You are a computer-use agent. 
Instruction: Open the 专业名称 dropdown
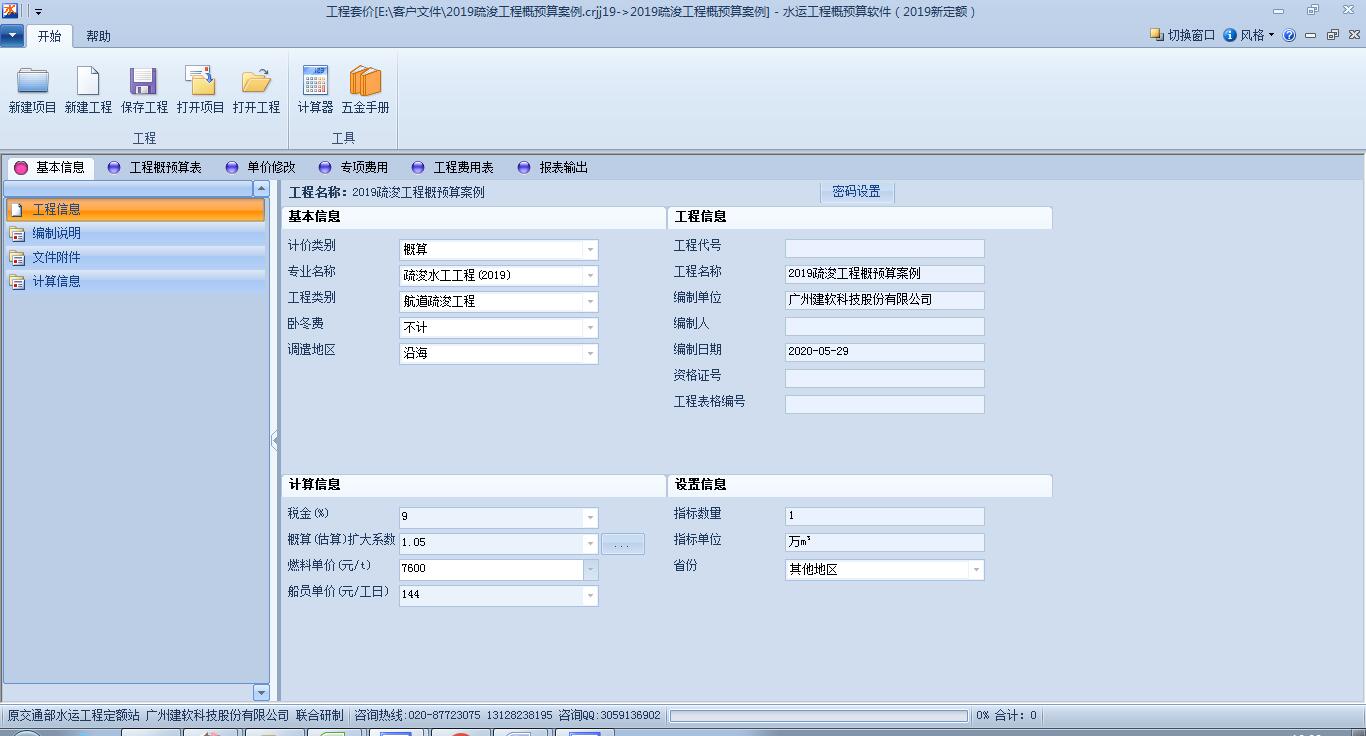(x=589, y=275)
